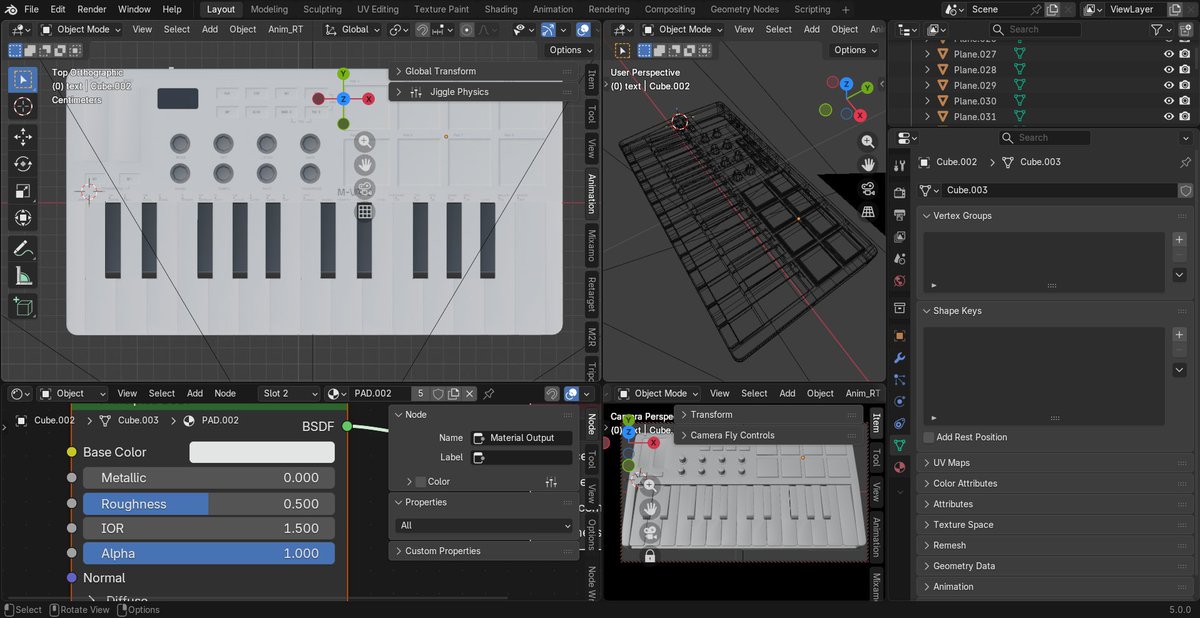Open the Modifiers properties wrench tab
The height and width of the screenshot is (618, 1200).
click(x=899, y=358)
